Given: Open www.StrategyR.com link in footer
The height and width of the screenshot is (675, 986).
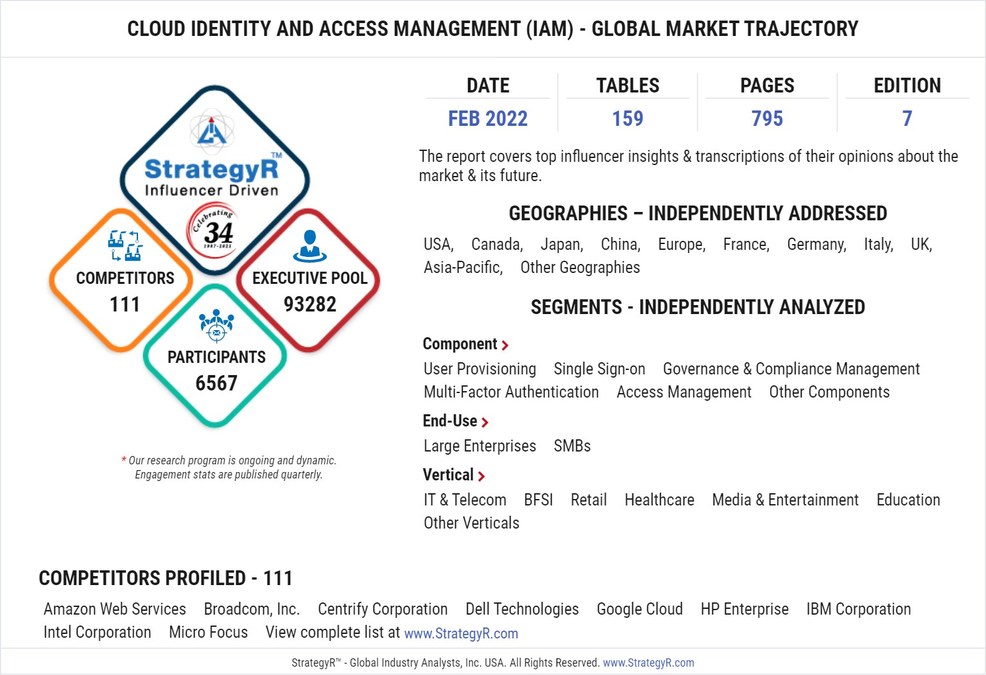Looking at the screenshot, I should pos(648,662).
